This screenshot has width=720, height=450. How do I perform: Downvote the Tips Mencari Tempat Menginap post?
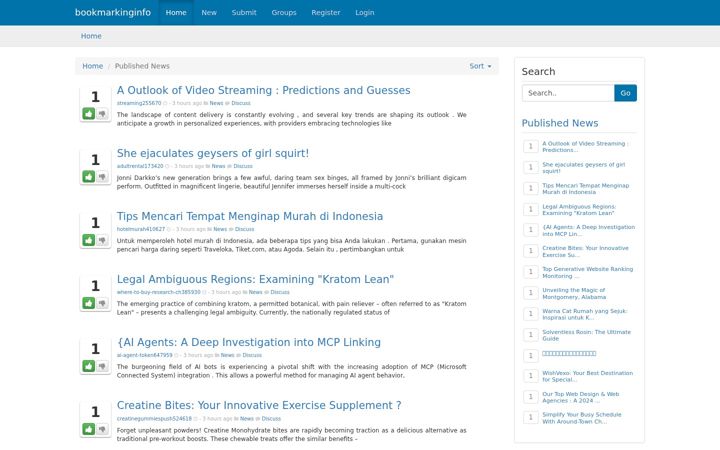click(x=102, y=240)
